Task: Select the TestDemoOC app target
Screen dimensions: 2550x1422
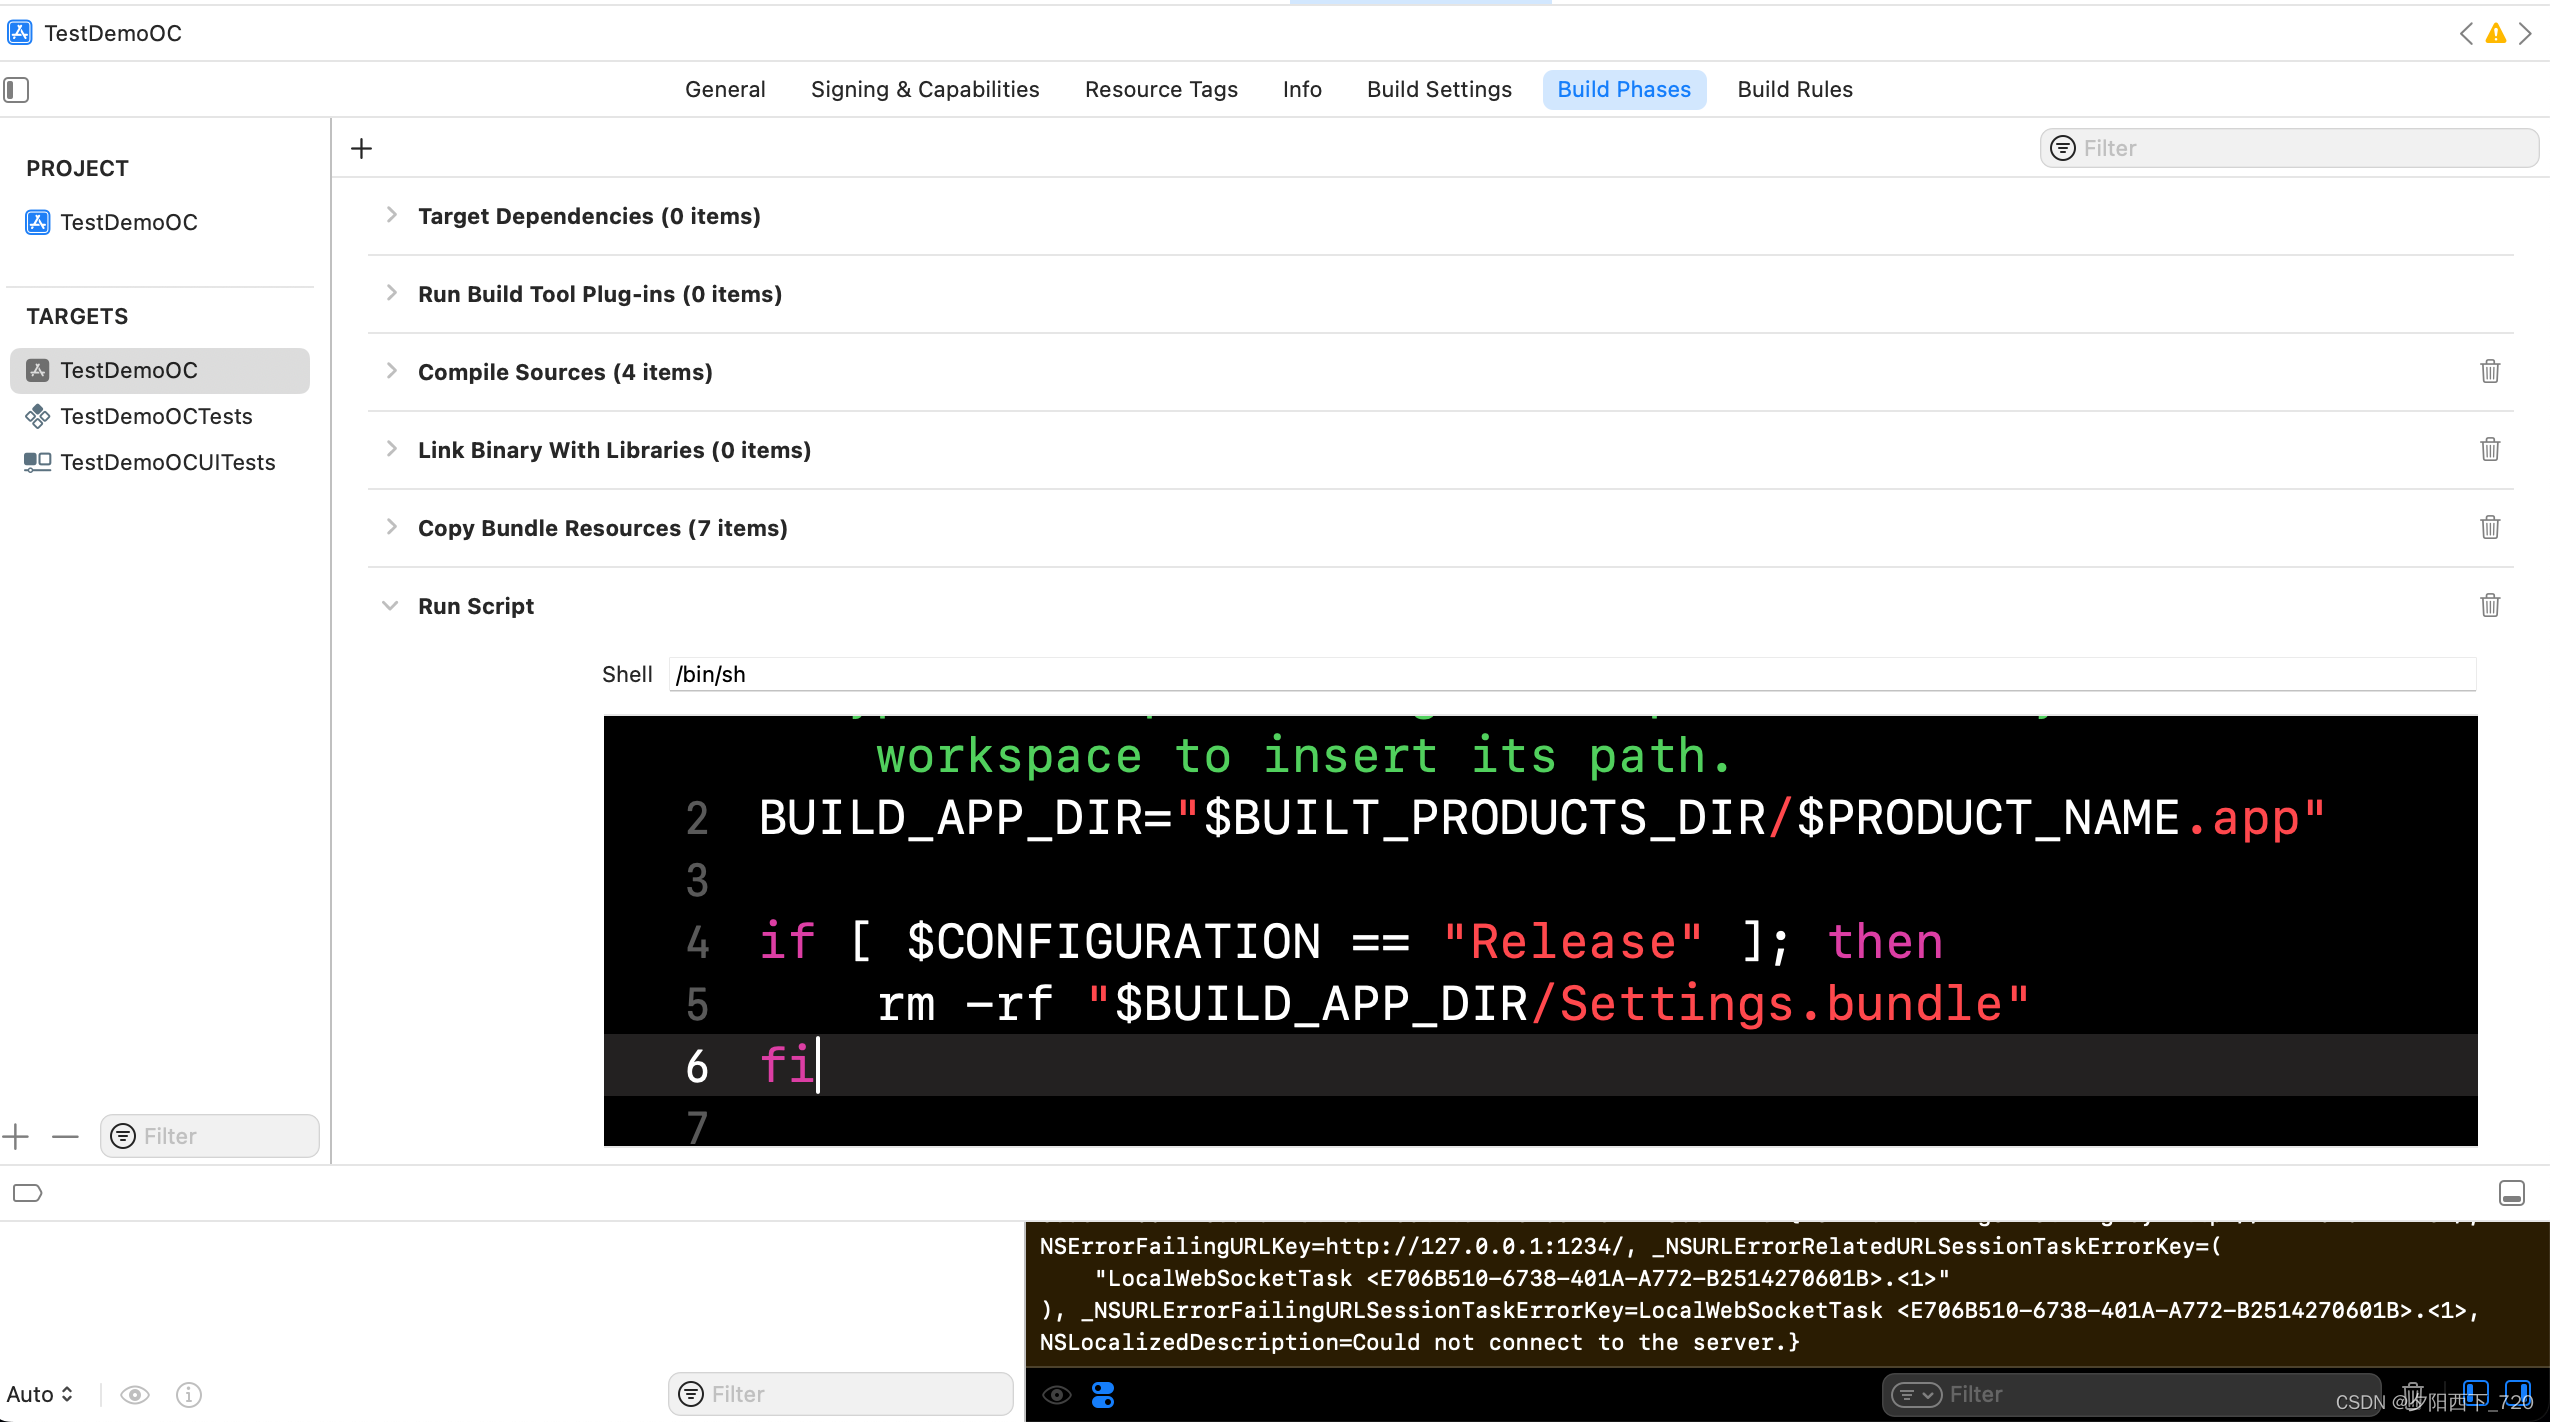Action: (x=160, y=370)
